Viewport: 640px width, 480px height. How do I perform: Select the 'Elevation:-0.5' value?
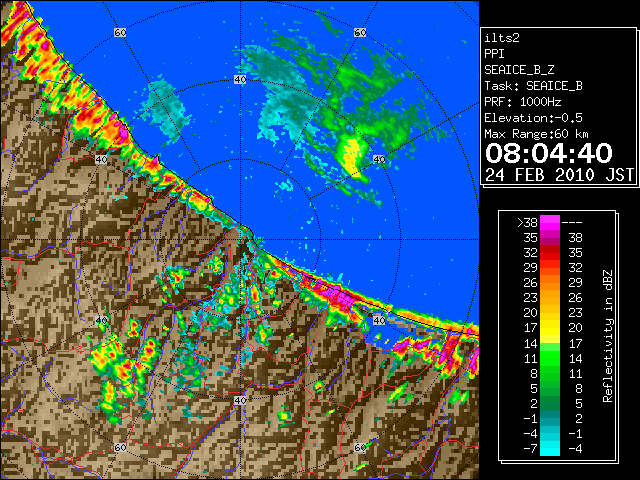(x=533, y=118)
